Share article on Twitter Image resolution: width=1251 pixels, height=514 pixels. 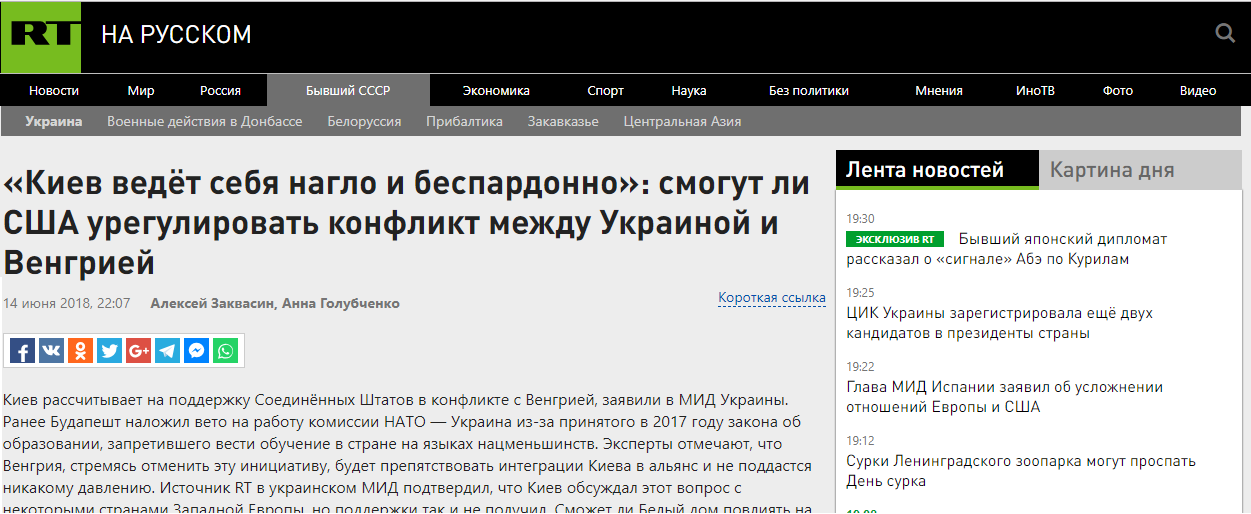click(109, 350)
